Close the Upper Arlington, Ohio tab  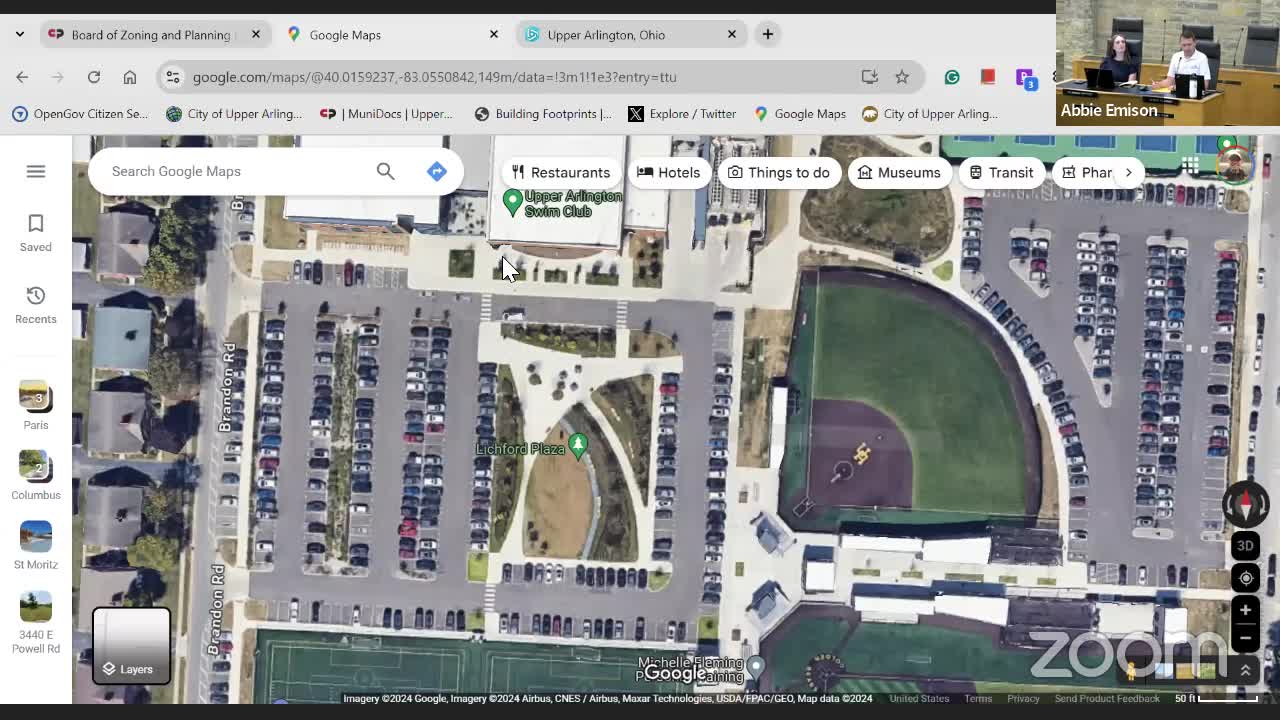732,34
